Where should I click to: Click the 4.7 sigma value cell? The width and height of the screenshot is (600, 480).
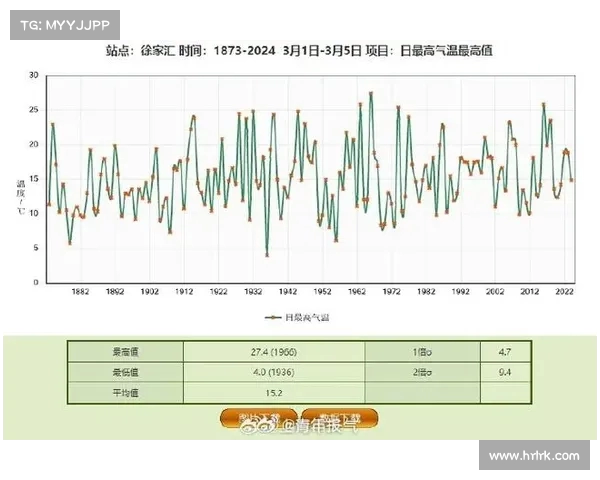point(504,352)
